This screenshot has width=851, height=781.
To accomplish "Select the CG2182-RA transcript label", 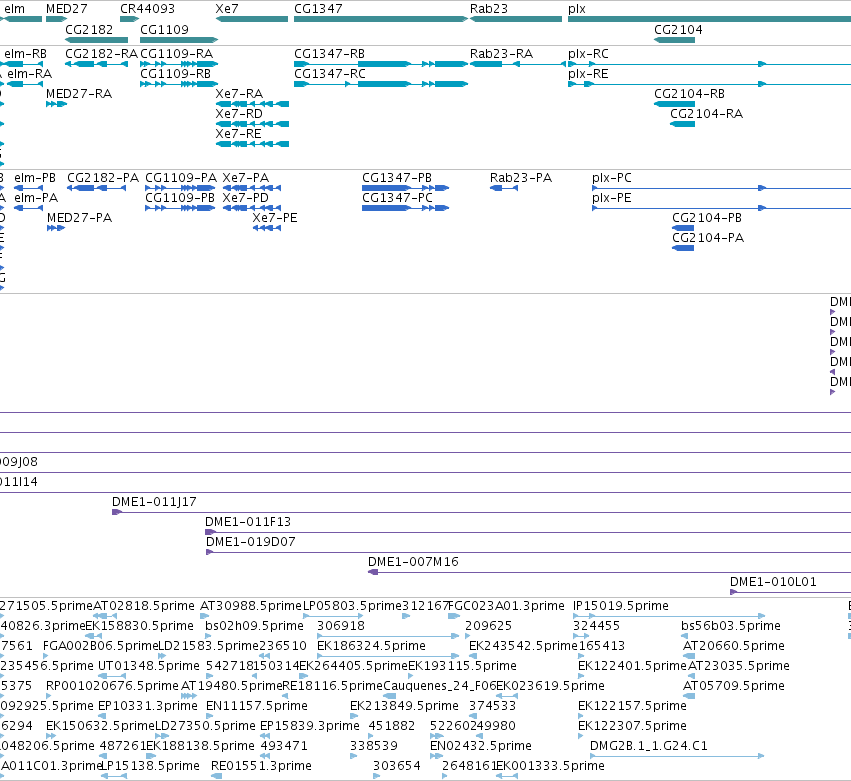I will tap(101, 54).
